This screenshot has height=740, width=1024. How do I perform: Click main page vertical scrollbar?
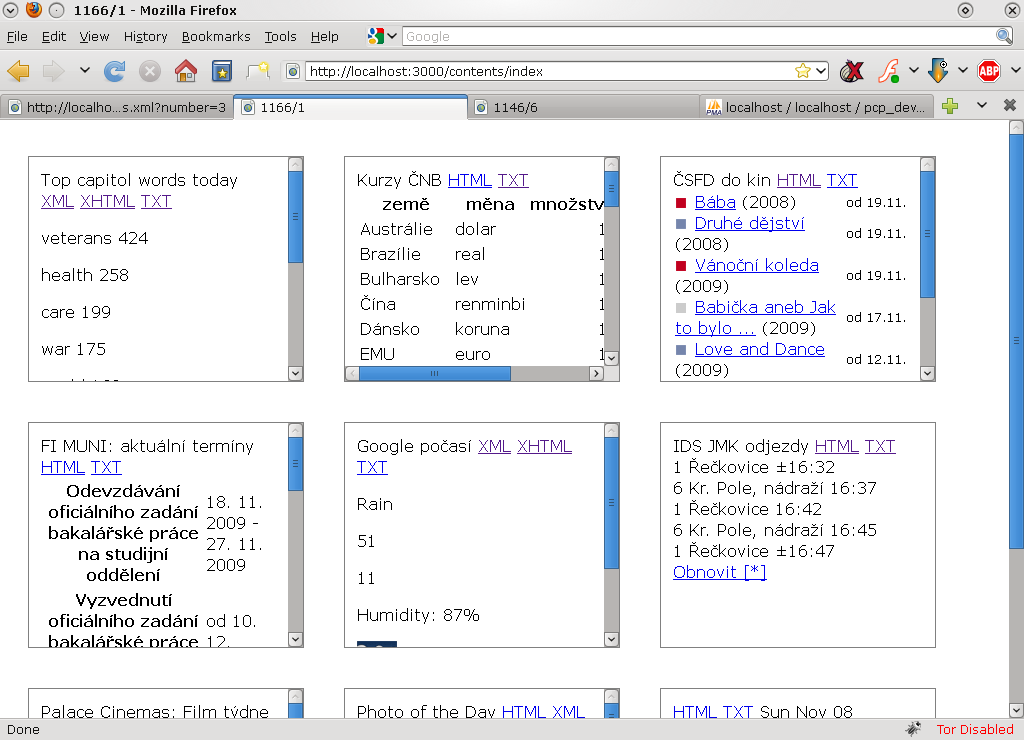pyautogui.click(x=1016, y=342)
